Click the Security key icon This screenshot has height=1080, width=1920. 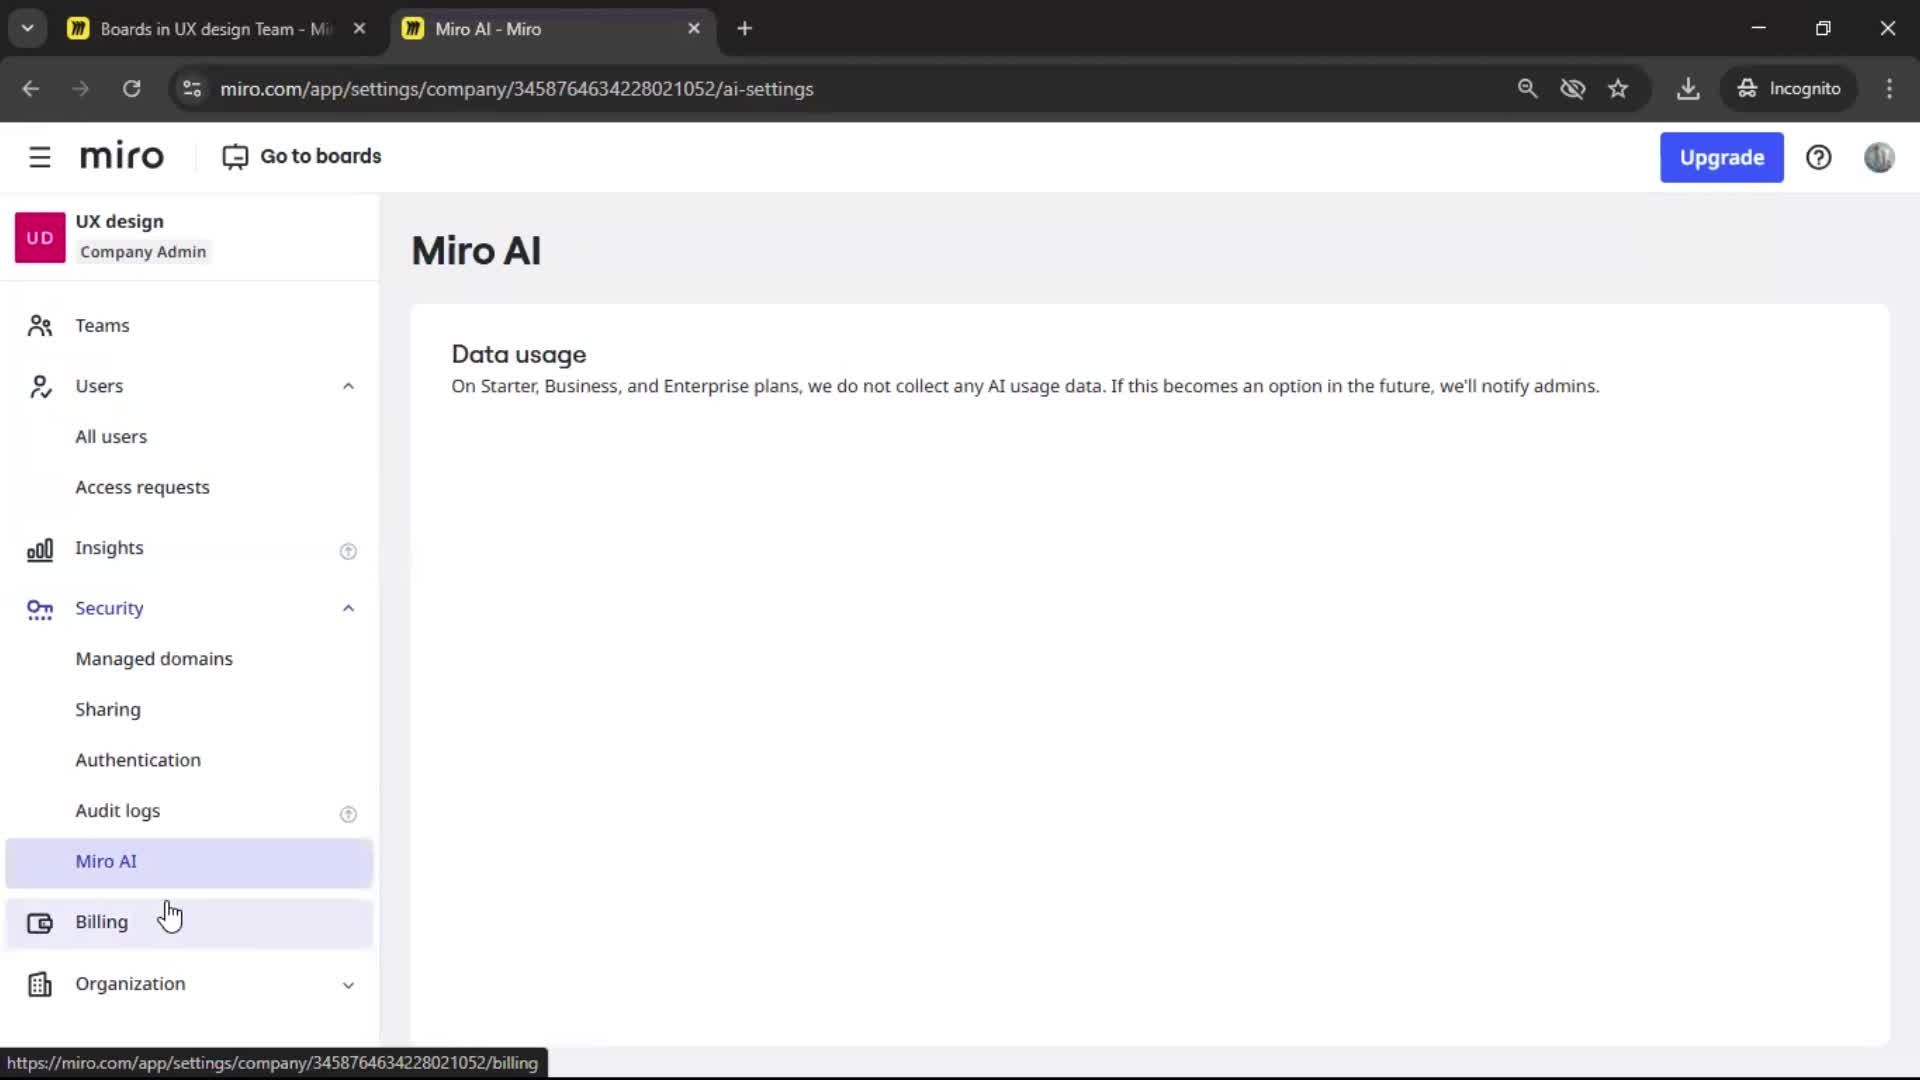pyautogui.click(x=40, y=609)
